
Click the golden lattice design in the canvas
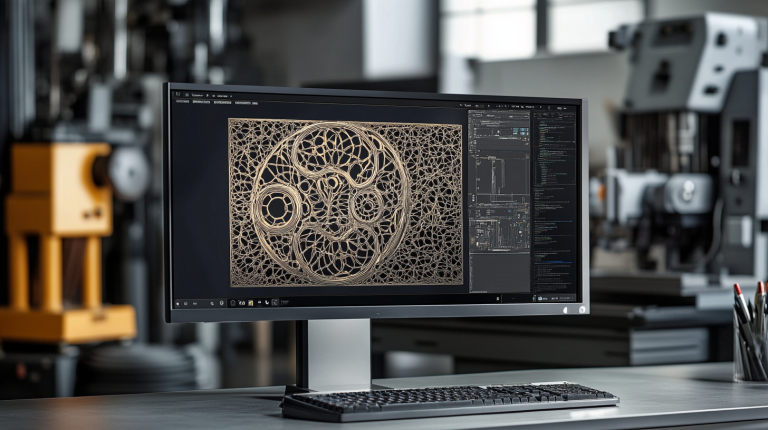pos(346,202)
